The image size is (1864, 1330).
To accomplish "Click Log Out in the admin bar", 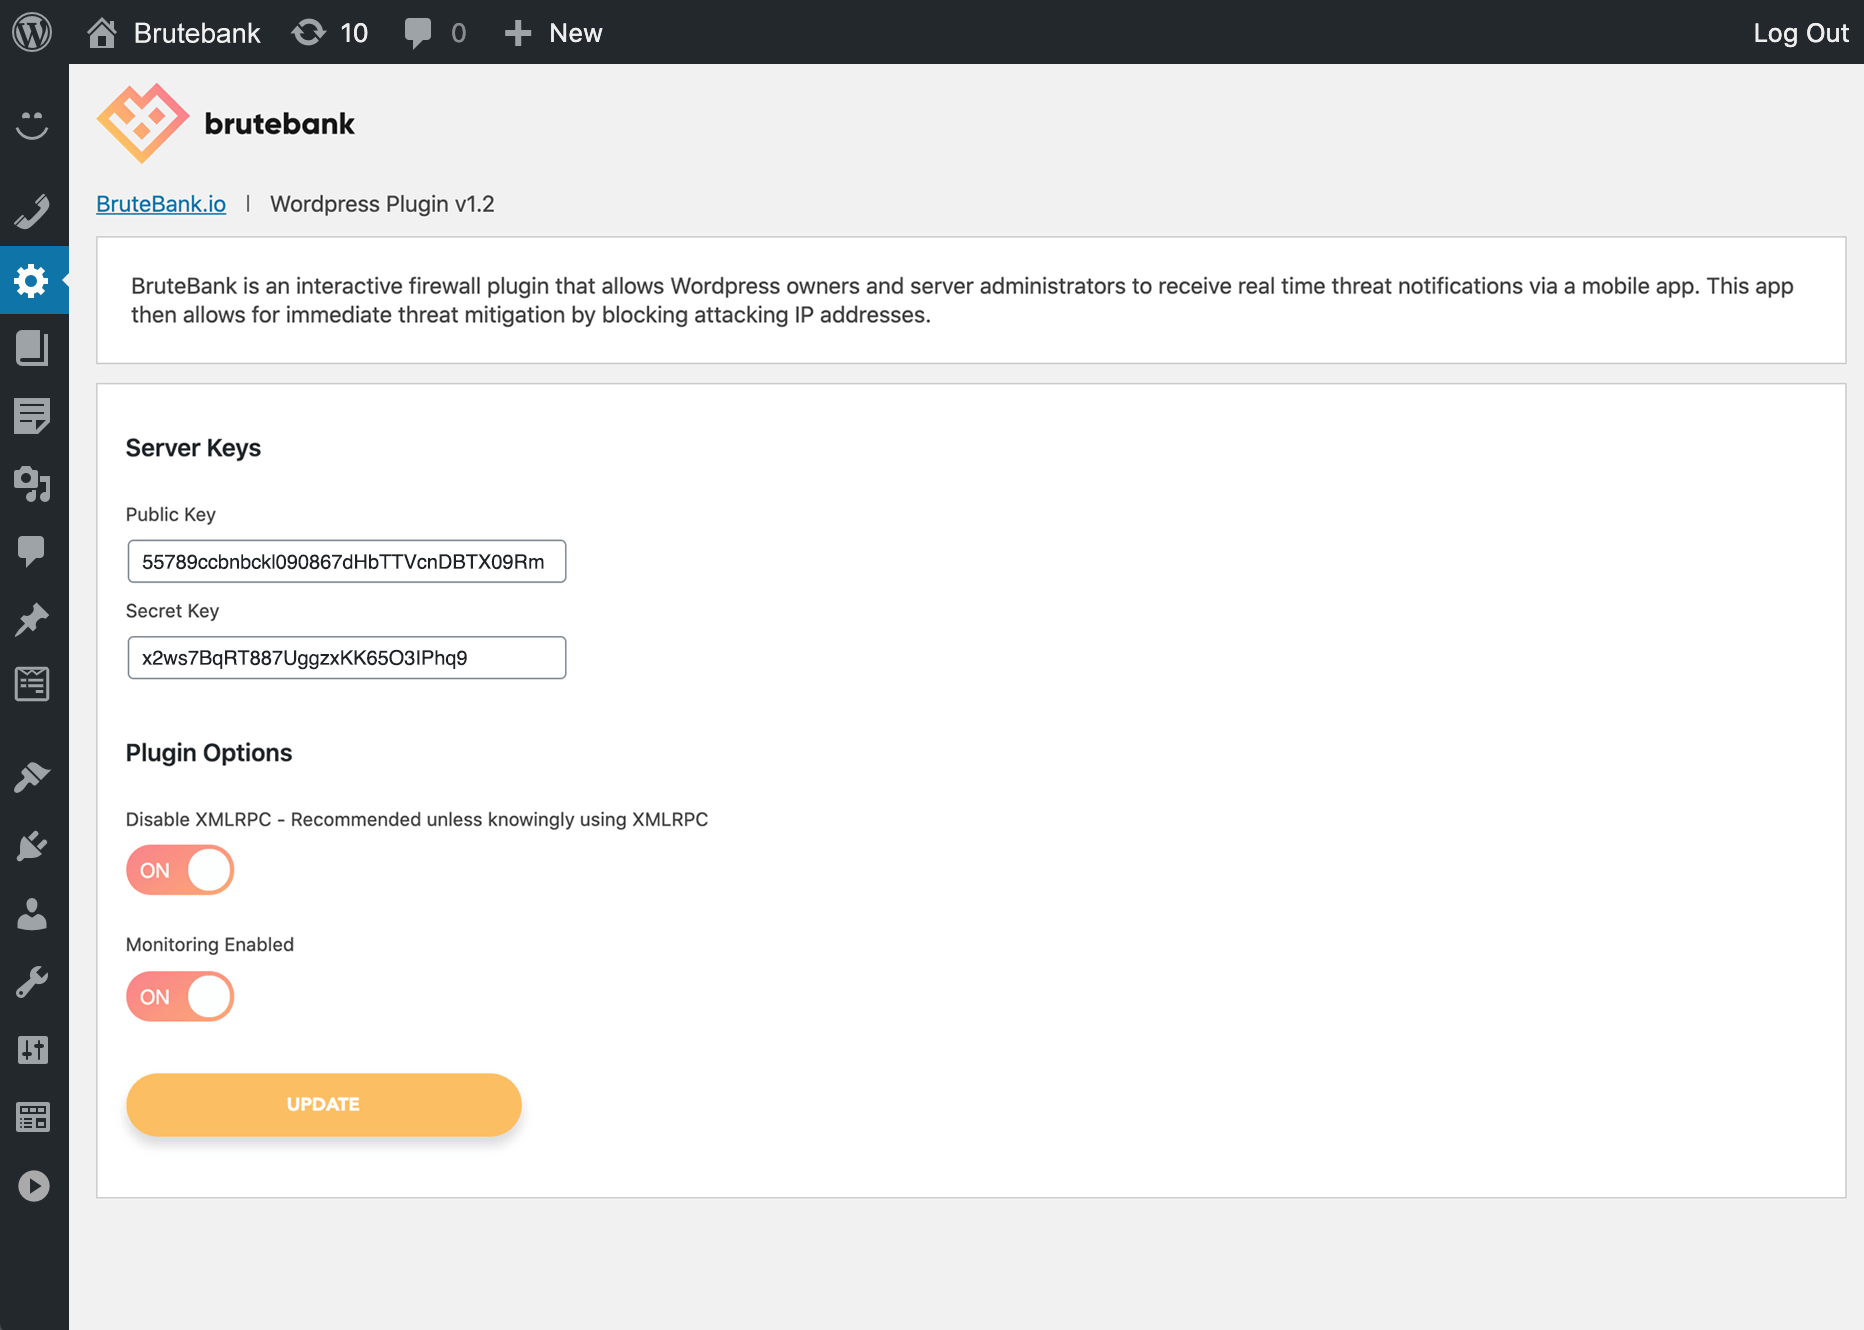I will tap(1801, 33).
